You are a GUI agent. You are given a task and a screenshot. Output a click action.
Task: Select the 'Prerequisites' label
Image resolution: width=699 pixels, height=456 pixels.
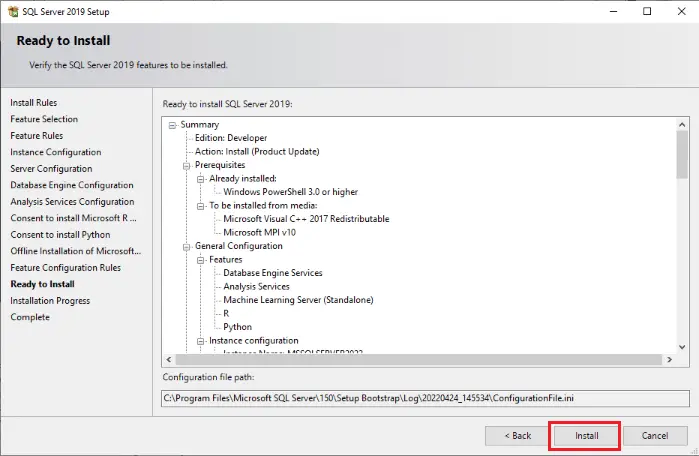click(x=220, y=165)
